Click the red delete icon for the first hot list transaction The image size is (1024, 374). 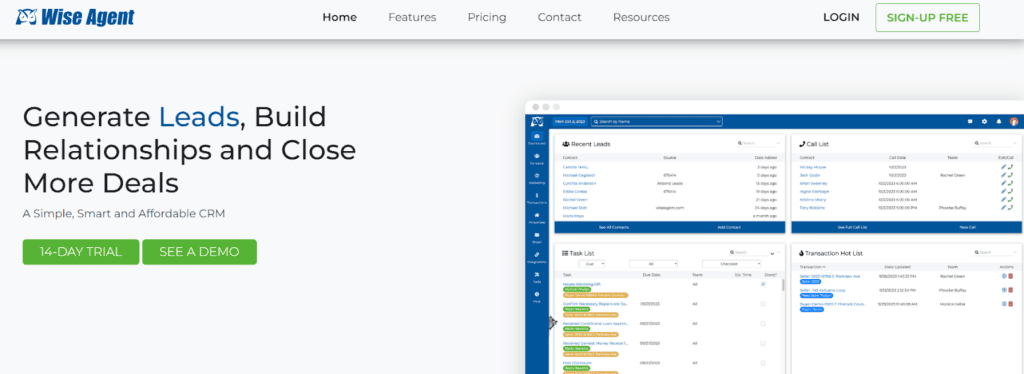[1011, 276]
